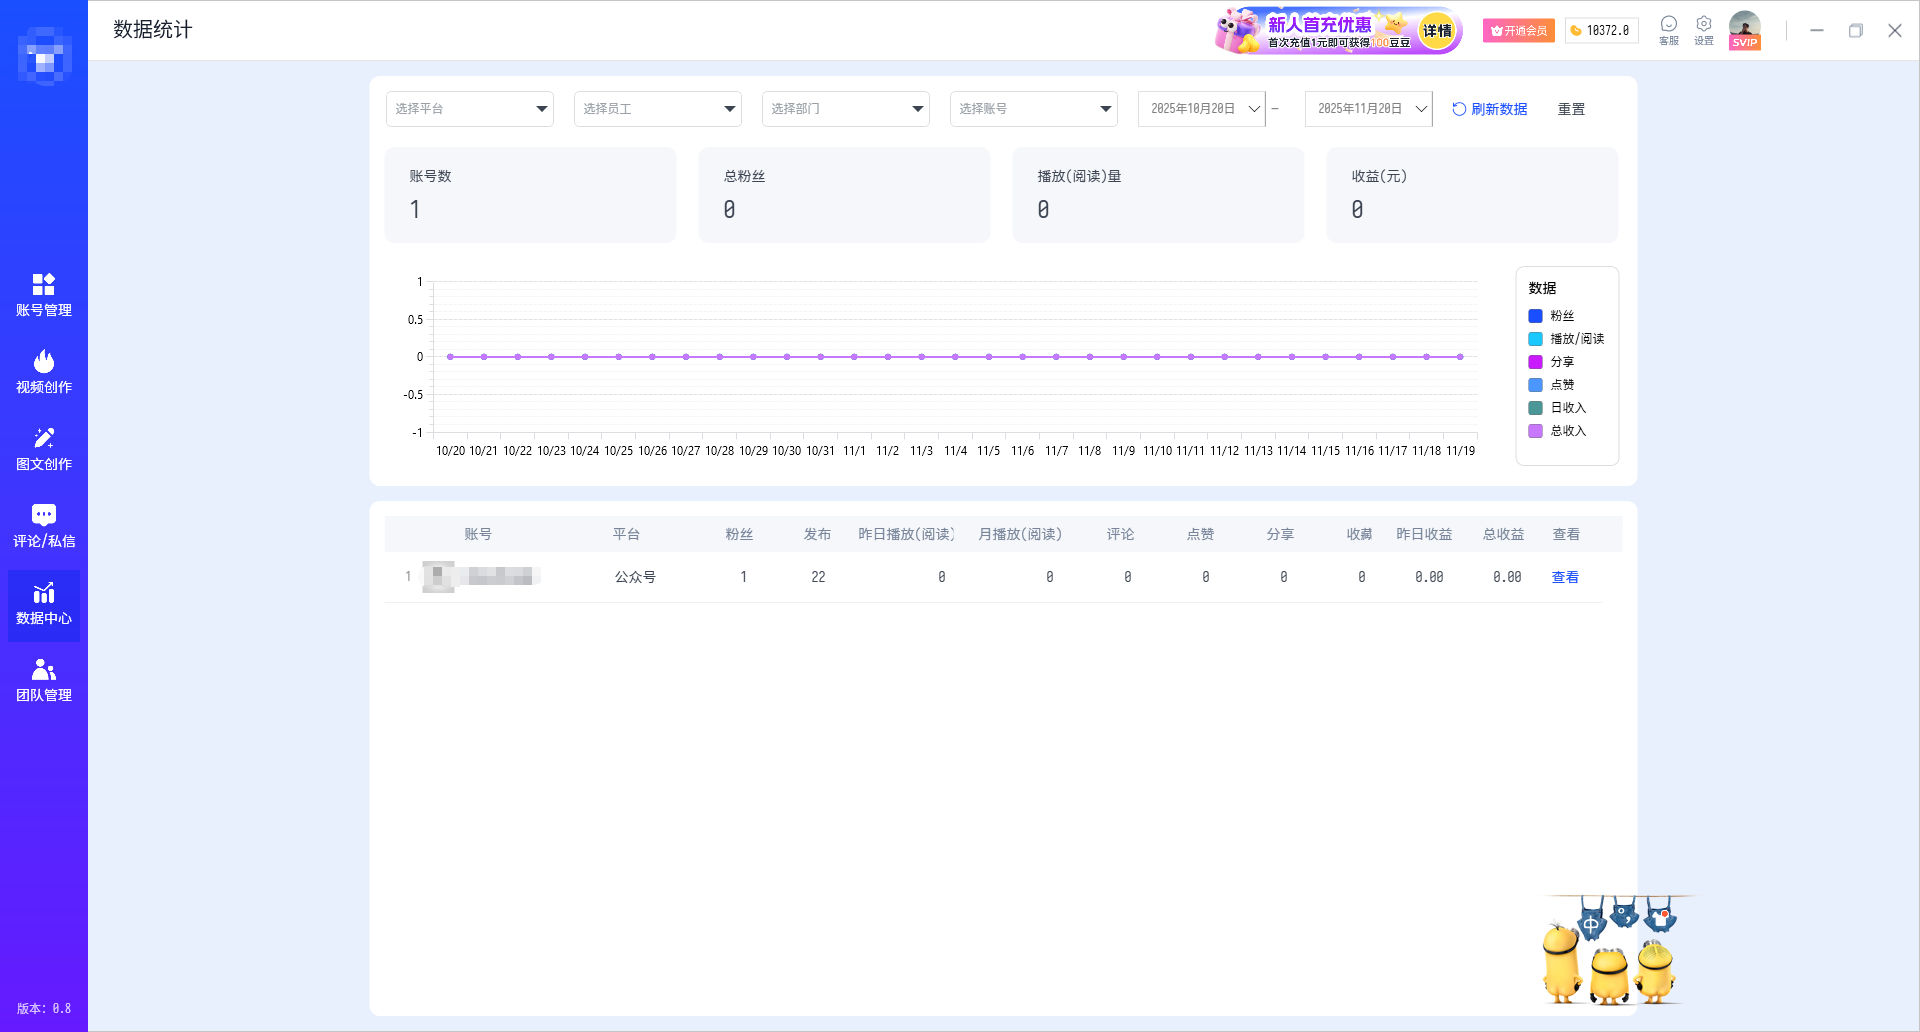Click the 查看 link in account row
Screen dimensions: 1920x1032
click(x=1564, y=577)
